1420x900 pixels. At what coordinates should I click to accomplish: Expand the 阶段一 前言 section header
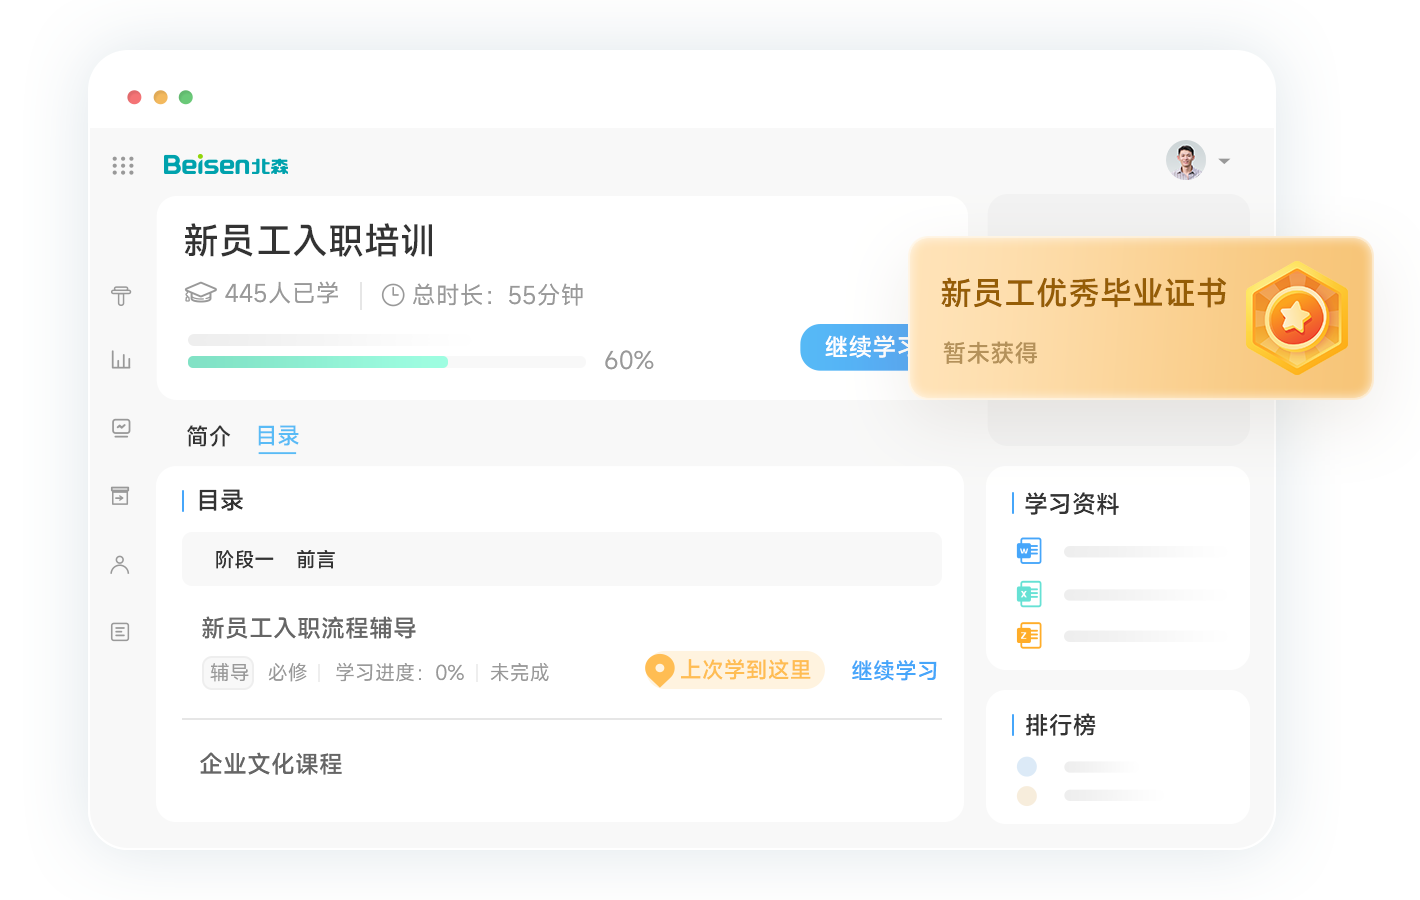561,559
